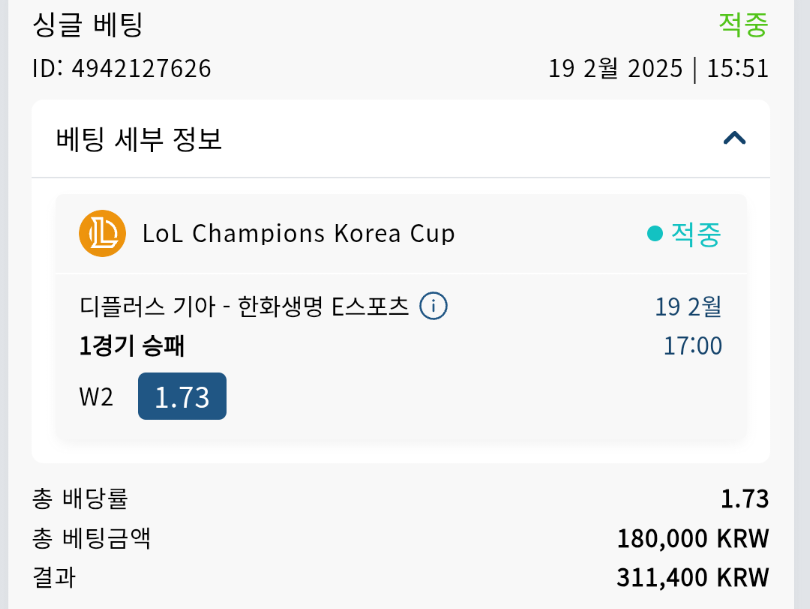Click the 싱글 베팅 title
The width and height of the screenshot is (810, 609).
coord(88,24)
